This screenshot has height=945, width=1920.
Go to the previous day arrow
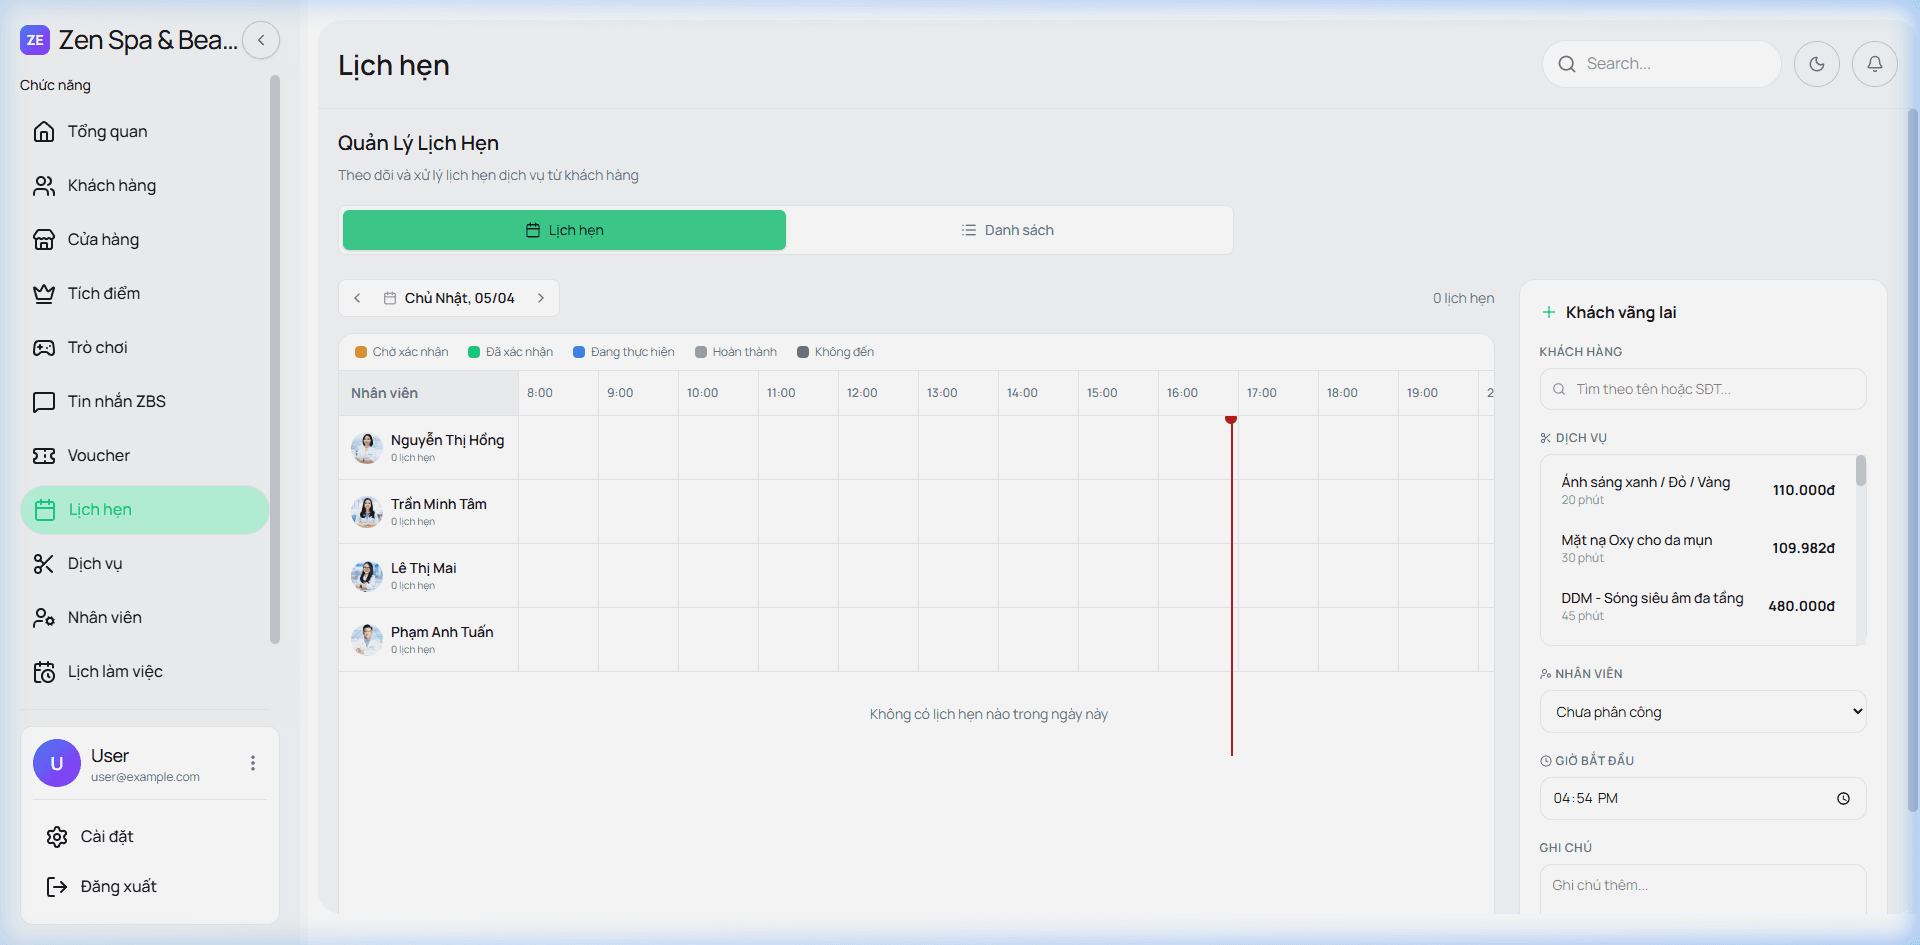[357, 298]
